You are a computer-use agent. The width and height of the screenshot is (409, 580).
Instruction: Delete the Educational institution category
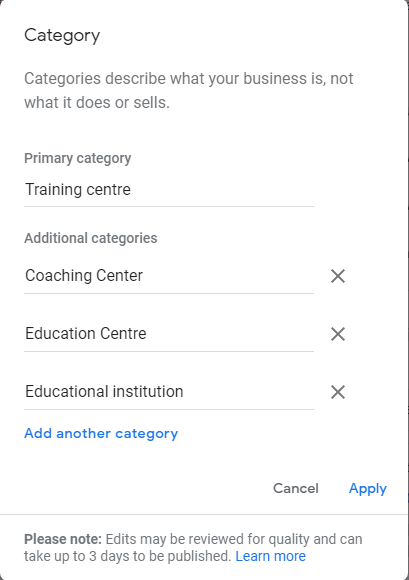(x=338, y=392)
